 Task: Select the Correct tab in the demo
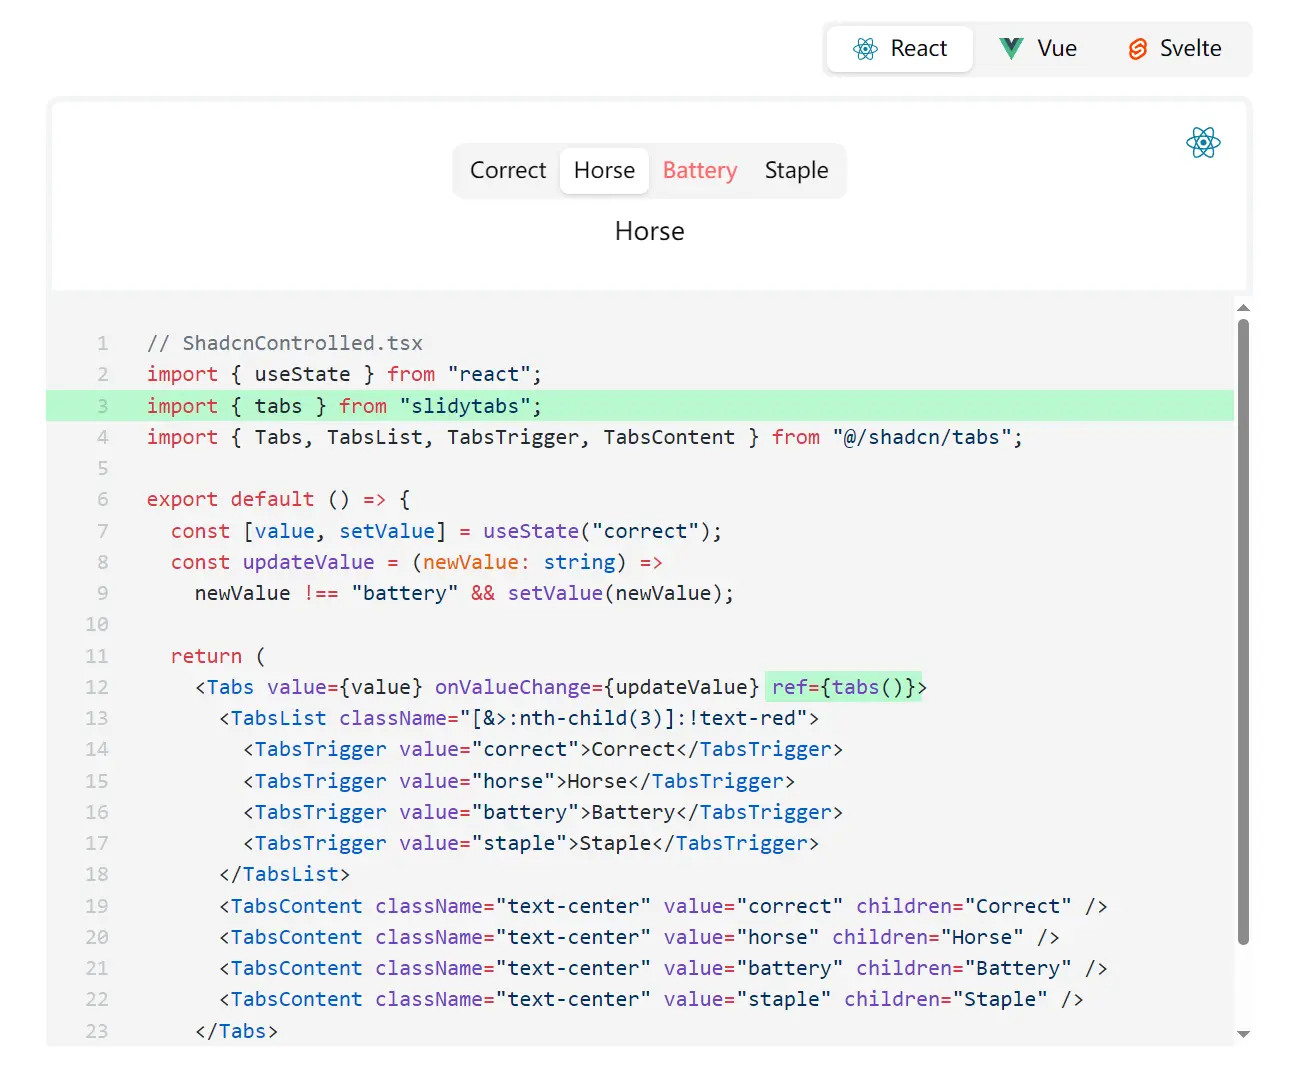click(507, 170)
